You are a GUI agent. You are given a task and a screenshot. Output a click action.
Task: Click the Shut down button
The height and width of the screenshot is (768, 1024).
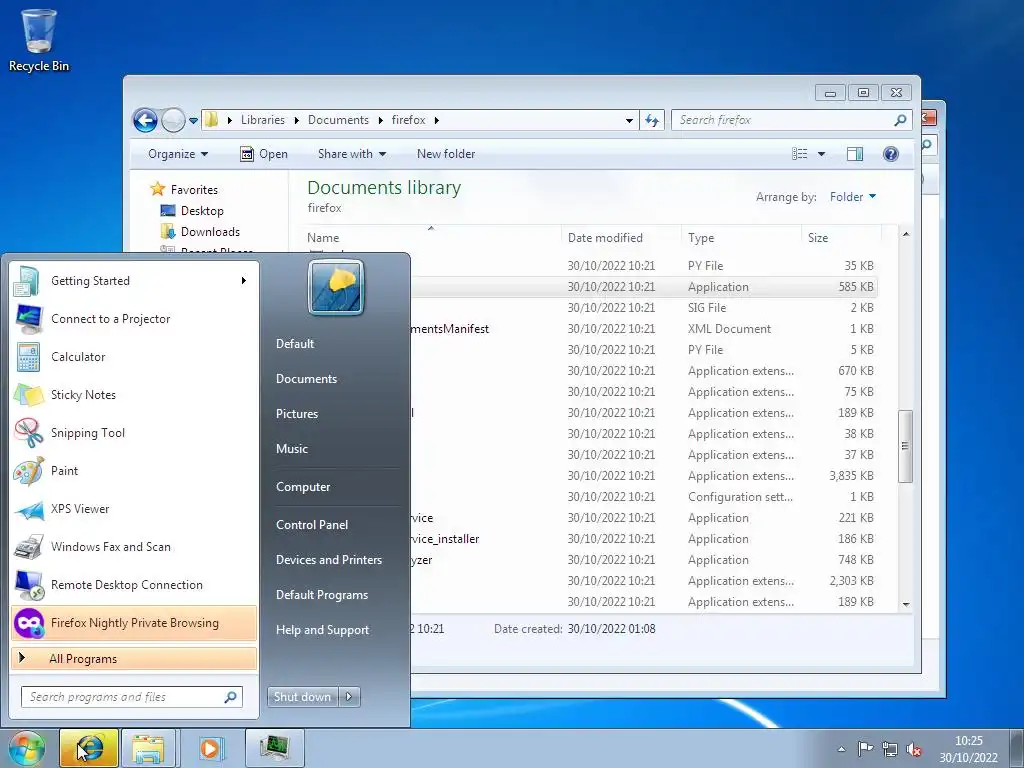click(x=302, y=697)
